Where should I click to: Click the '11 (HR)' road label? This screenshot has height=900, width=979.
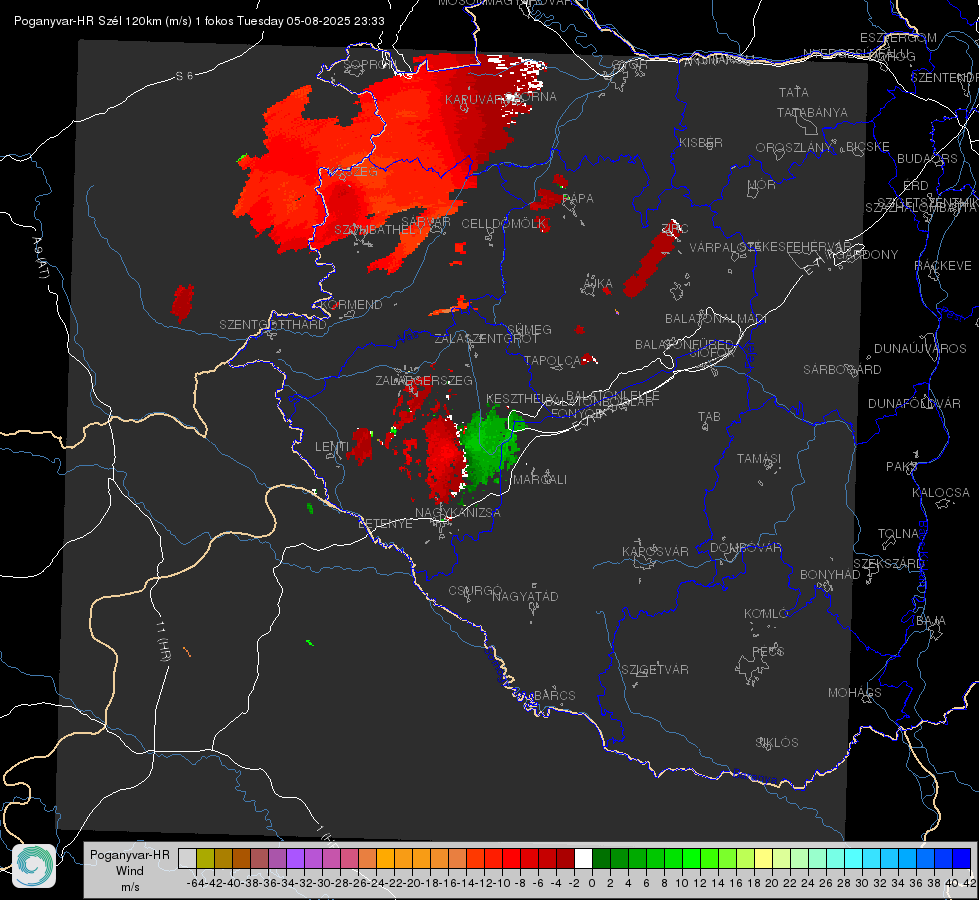click(163, 640)
